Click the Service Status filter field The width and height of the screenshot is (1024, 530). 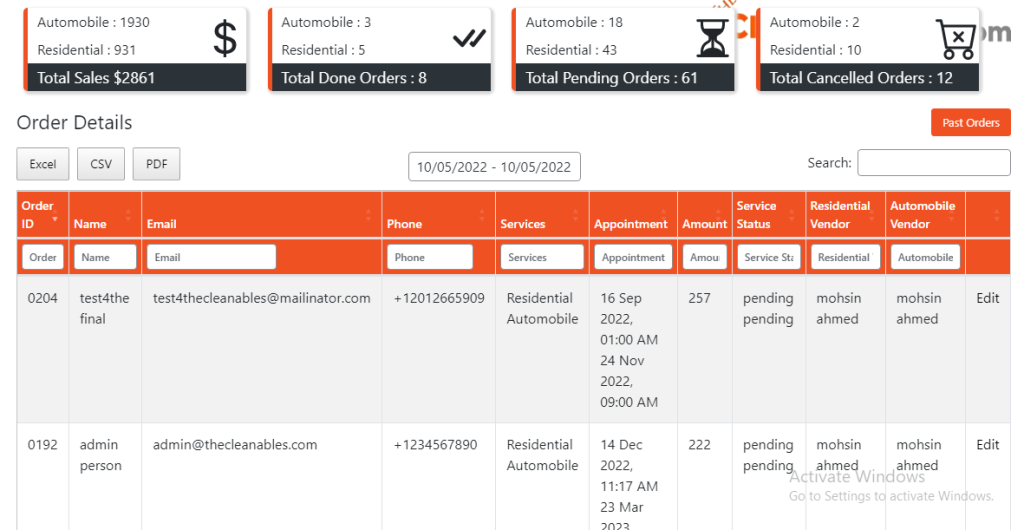768,257
